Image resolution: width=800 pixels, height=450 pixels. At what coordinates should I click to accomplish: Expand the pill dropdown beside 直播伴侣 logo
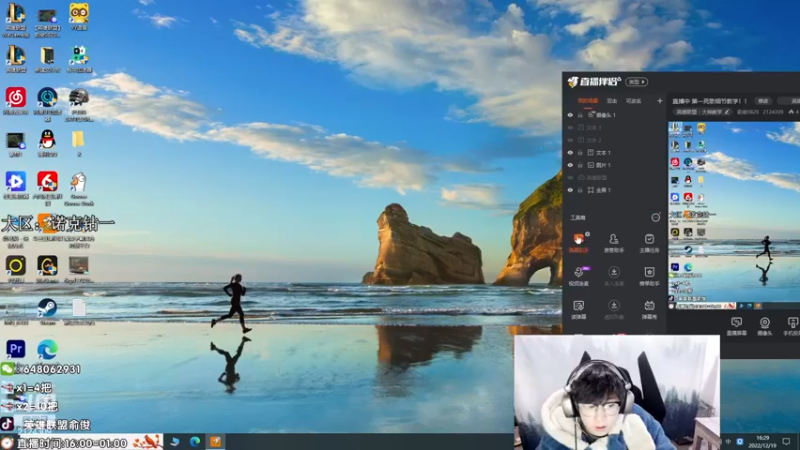point(637,82)
